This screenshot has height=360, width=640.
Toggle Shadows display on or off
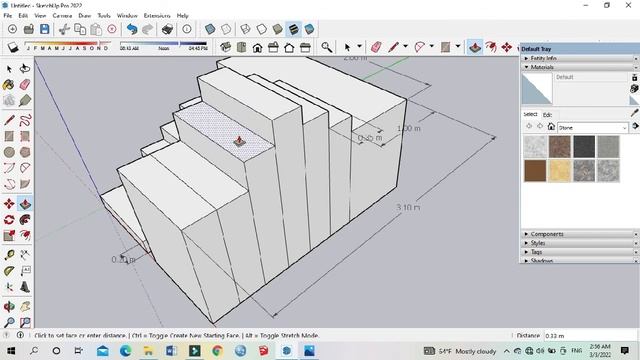click(x=13, y=47)
